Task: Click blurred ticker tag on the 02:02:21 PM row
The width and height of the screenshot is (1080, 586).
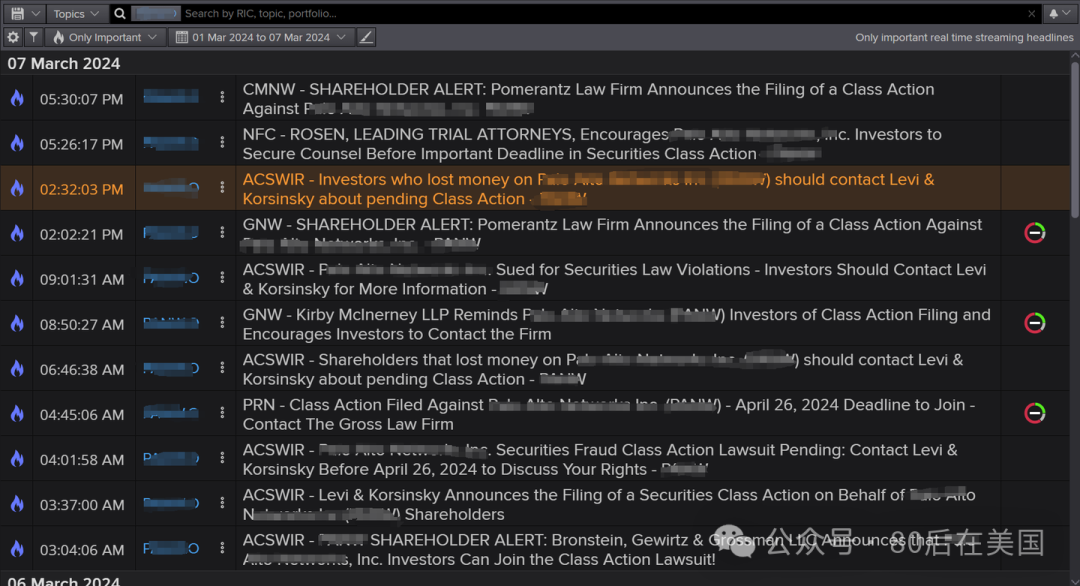Action: 171,233
